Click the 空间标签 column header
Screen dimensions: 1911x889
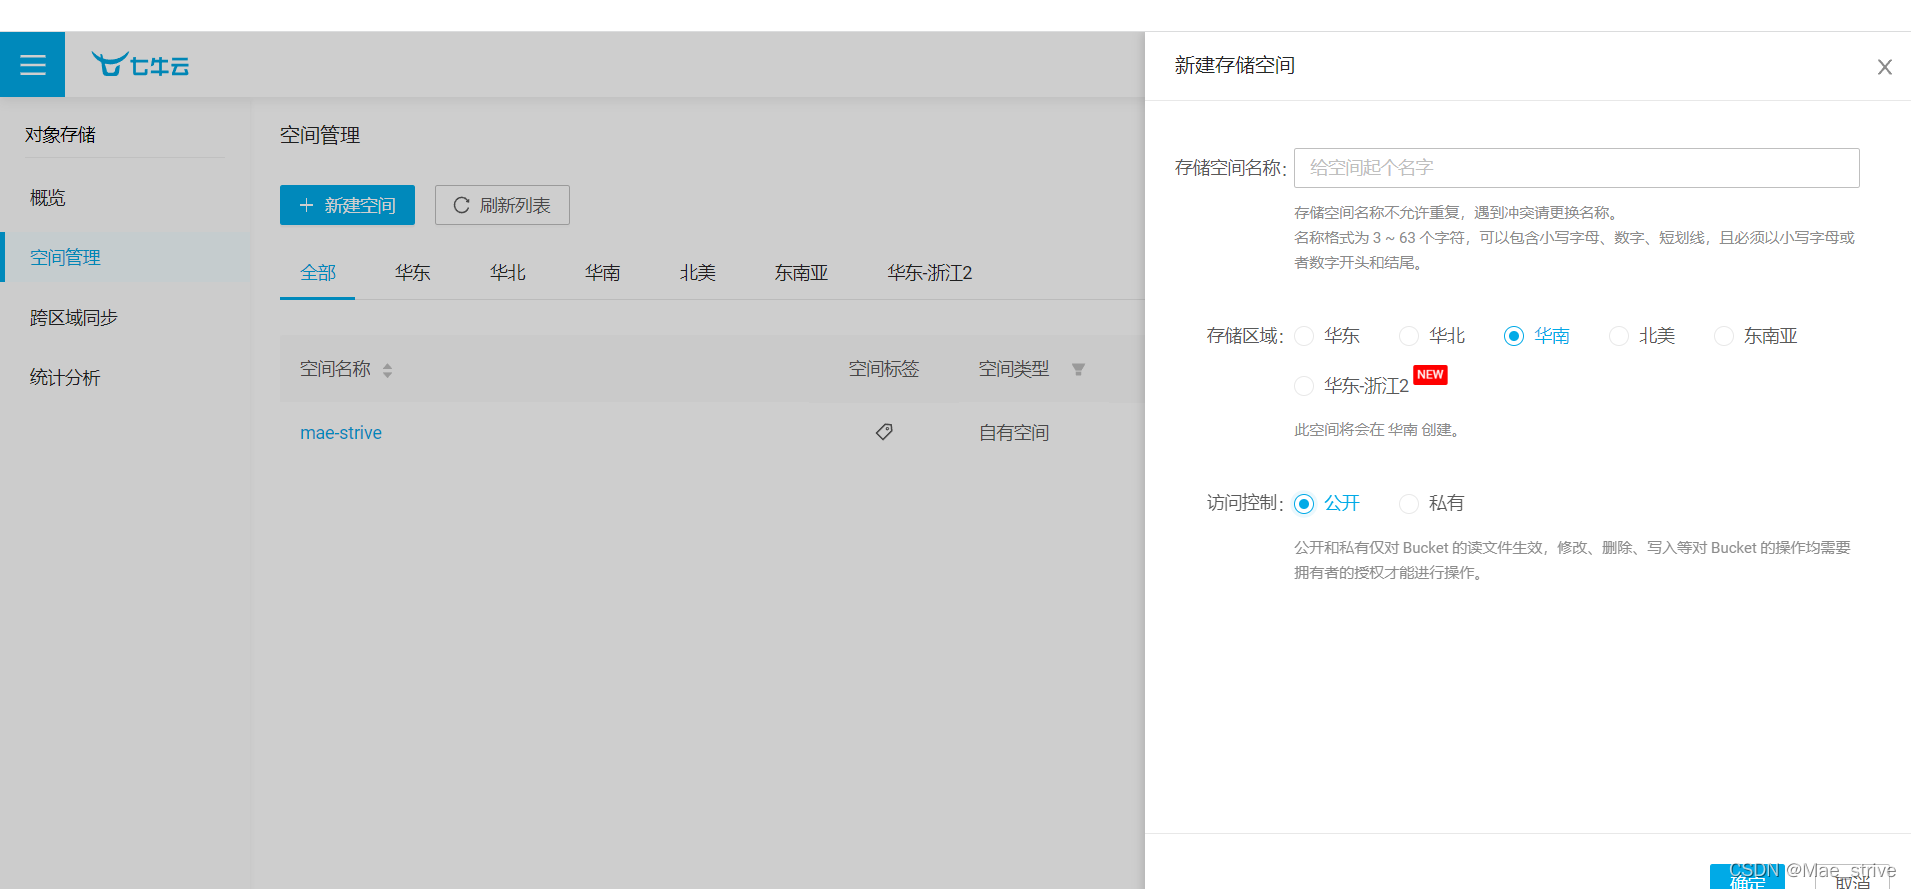[884, 369]
